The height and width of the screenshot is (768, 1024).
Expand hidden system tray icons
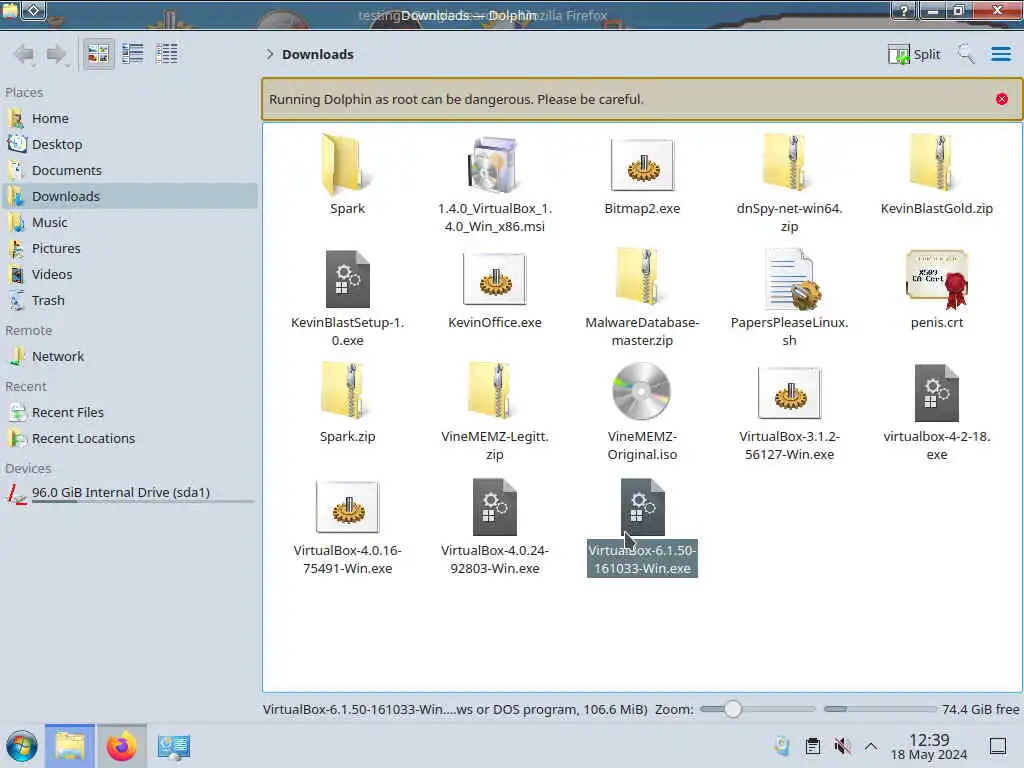[x=871, y=746]
